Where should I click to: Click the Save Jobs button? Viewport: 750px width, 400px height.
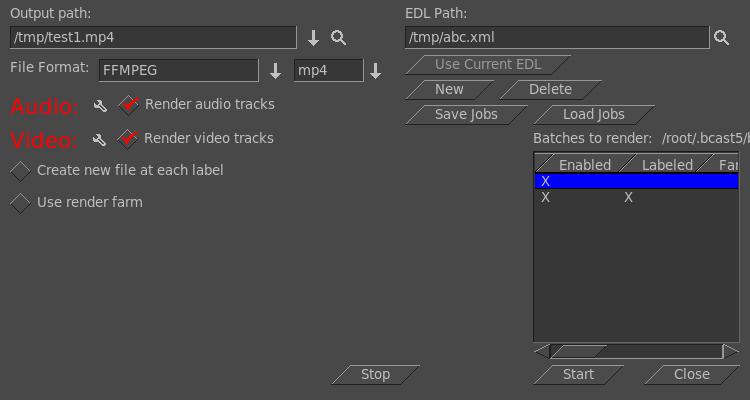coord(466,114)
